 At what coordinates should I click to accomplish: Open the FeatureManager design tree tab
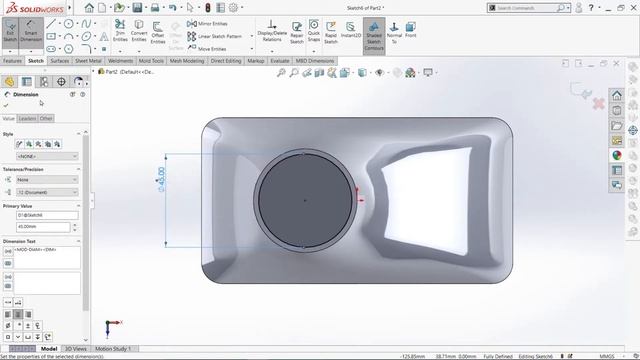[x=9, y=82]
